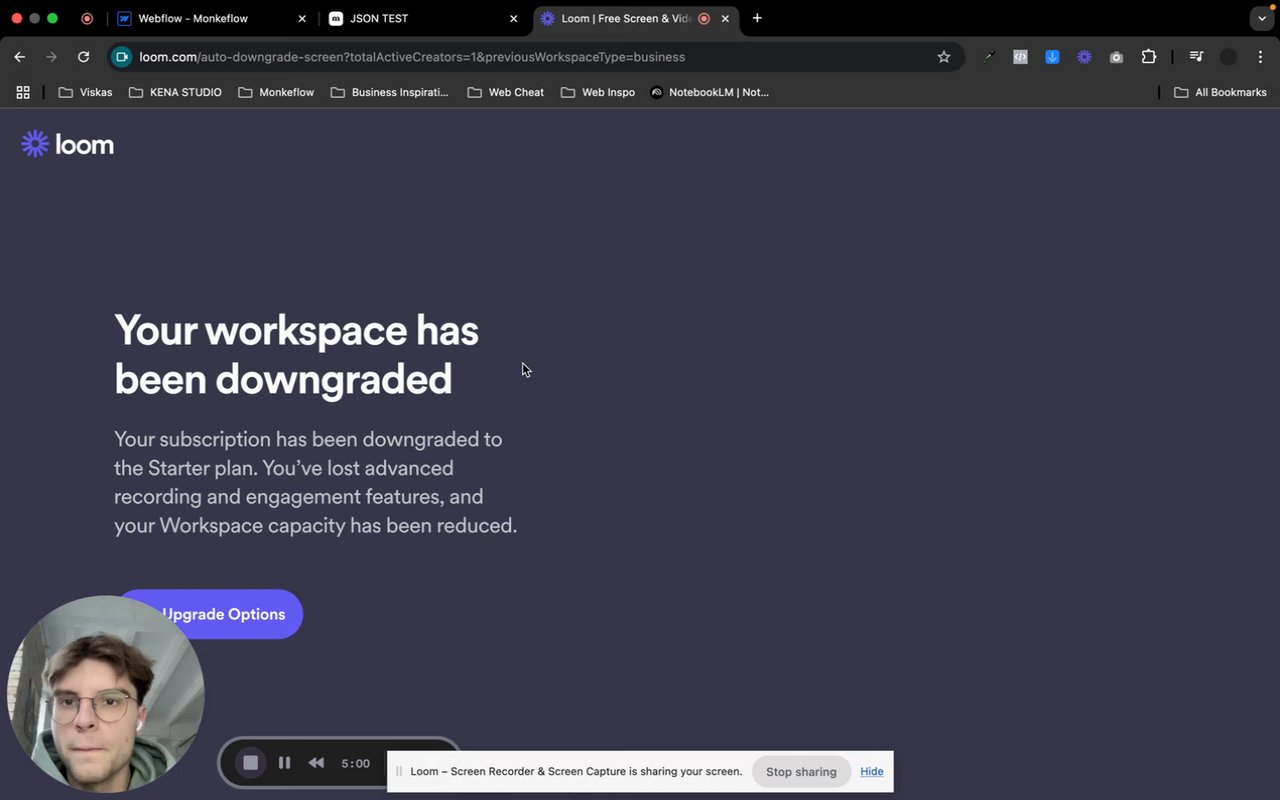Click the blue download arrow extension
Viewport: 1280px width, 800px height.
(x=1052, y=57)
